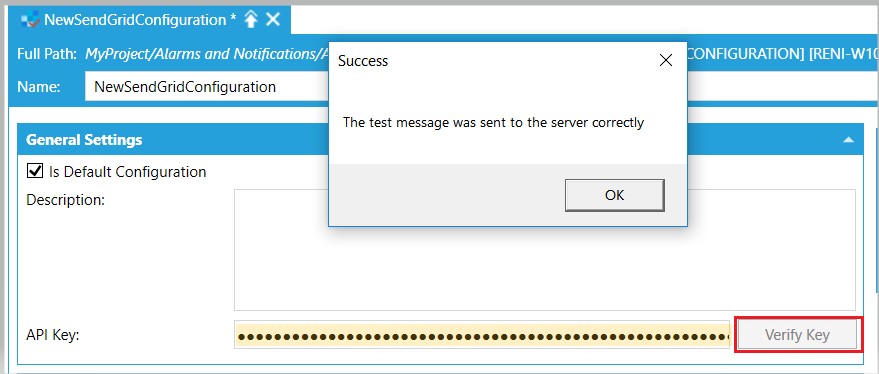Click the Name label
Image resolution: width=879 pixels, height=374 pixels.
pos(39,87)
